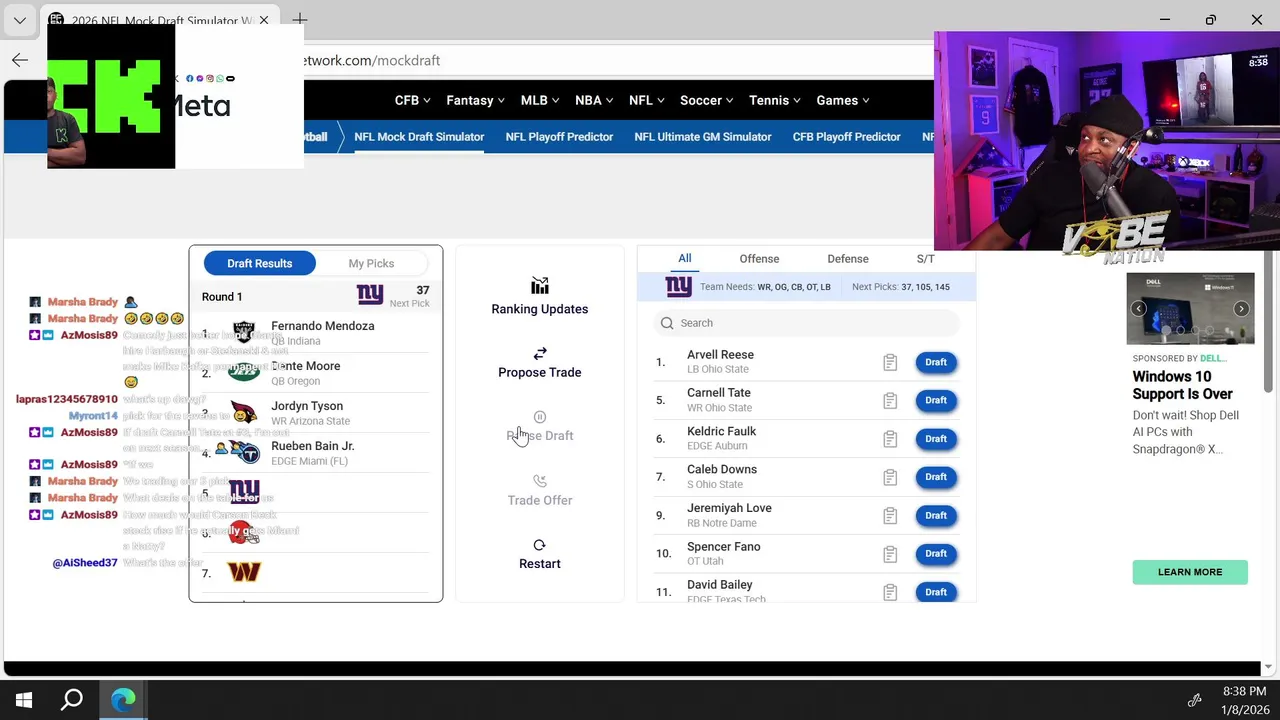This screenshot has height=720, width=1280.
Task: Open scouting report icon for Jeremiyah Love
Action: [x=890, y=516]
